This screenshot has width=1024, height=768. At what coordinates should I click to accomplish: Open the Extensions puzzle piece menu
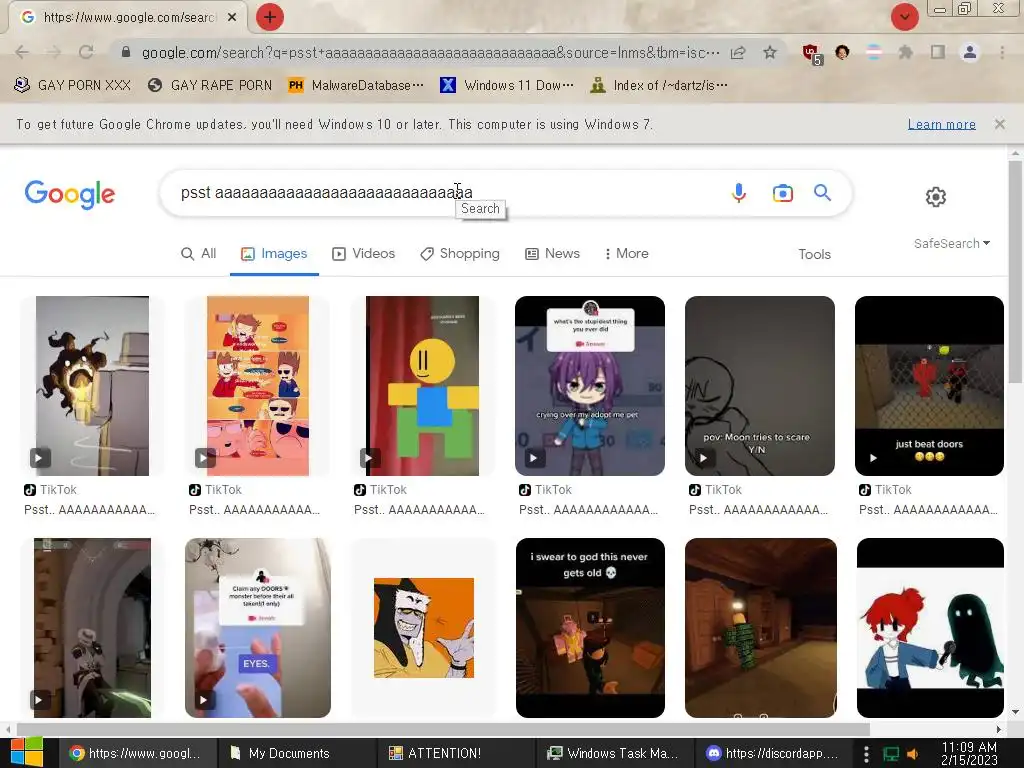pyautogui.click(x=906, y=52)
